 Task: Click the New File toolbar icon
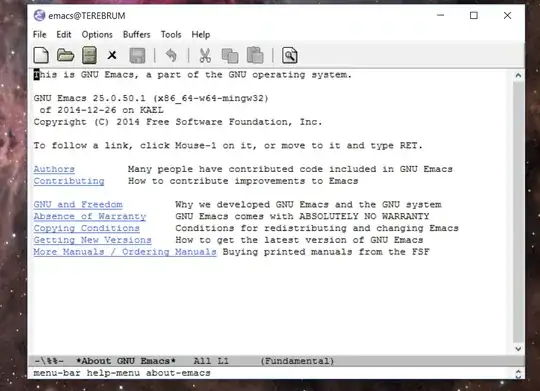click(x=41, y=55)
